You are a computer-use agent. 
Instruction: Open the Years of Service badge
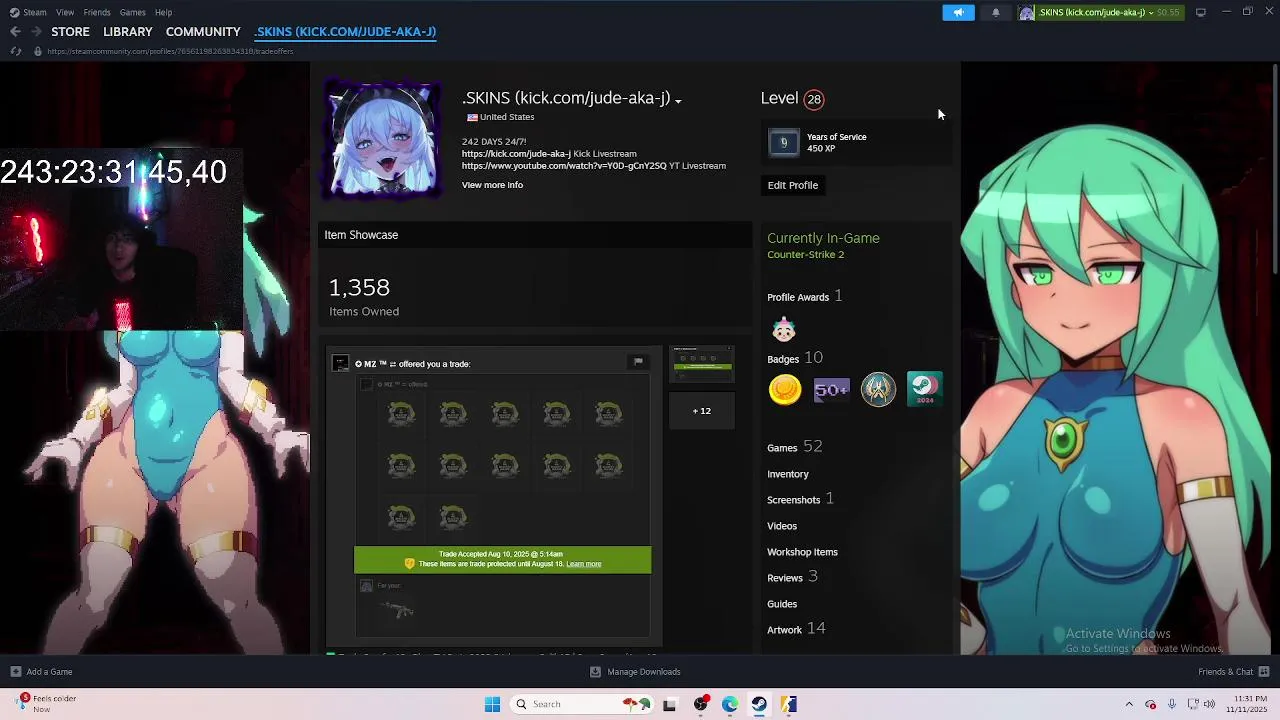tap(784, 143)
